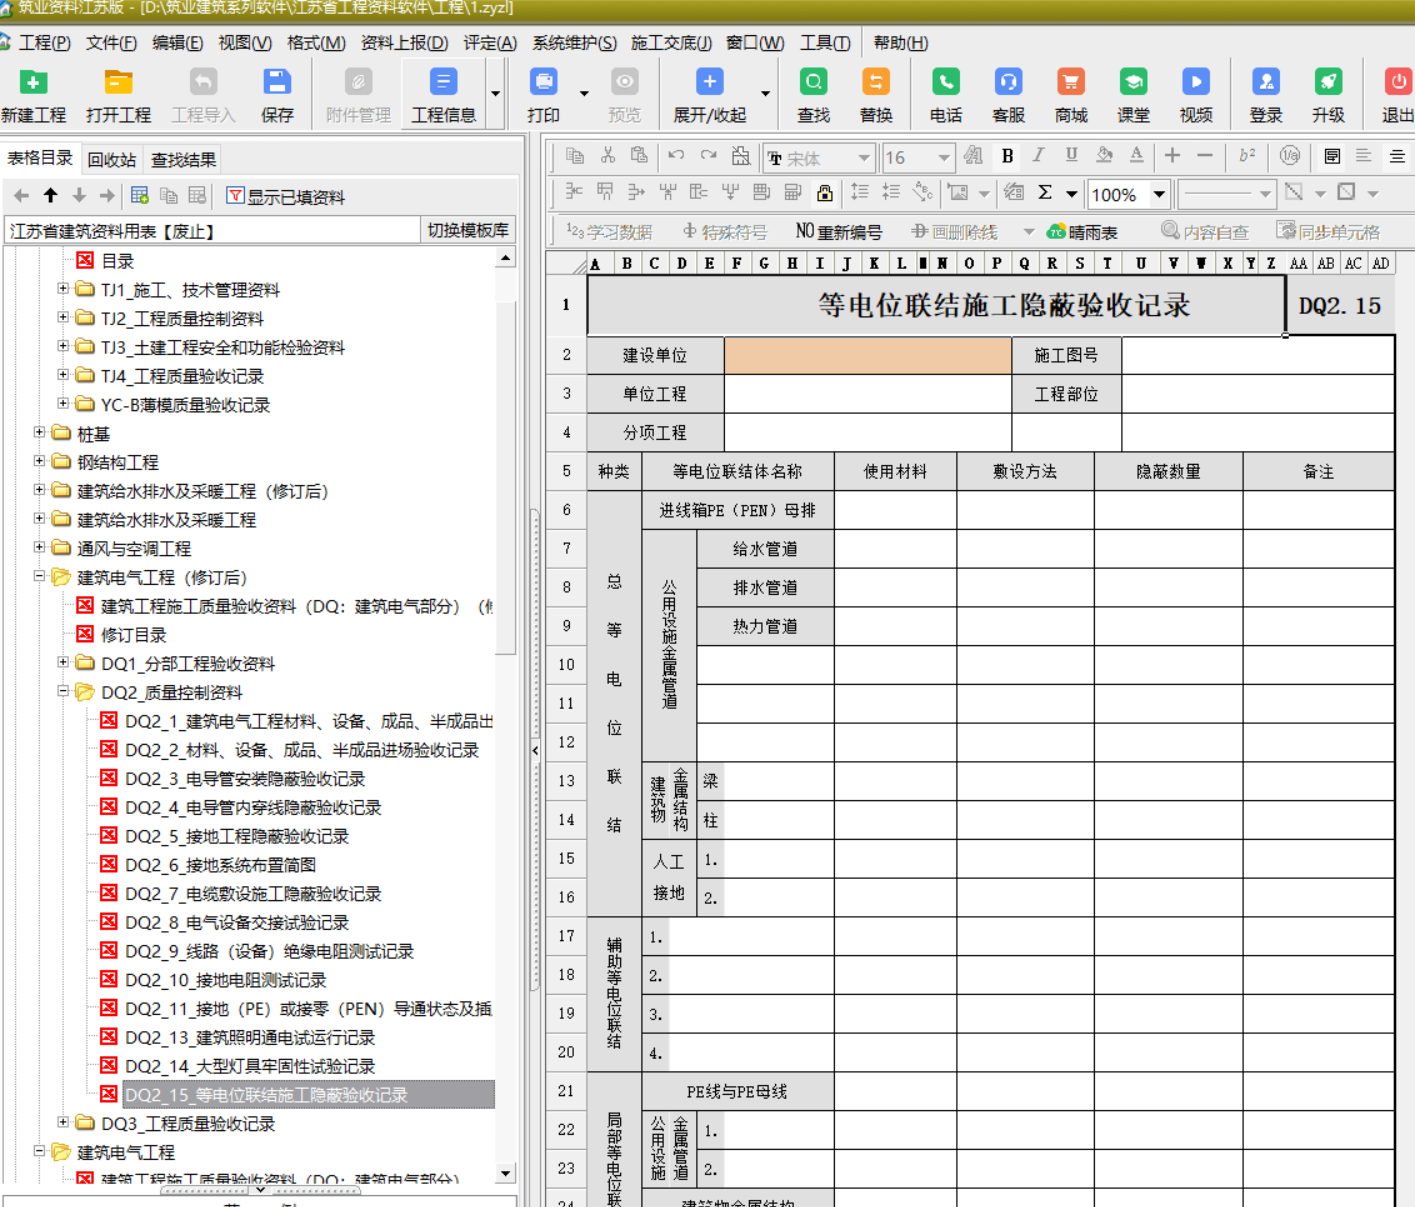Click the 建设单位 orange input cell
Viewport: 1415px width, 1207px height.
[867, 355]
